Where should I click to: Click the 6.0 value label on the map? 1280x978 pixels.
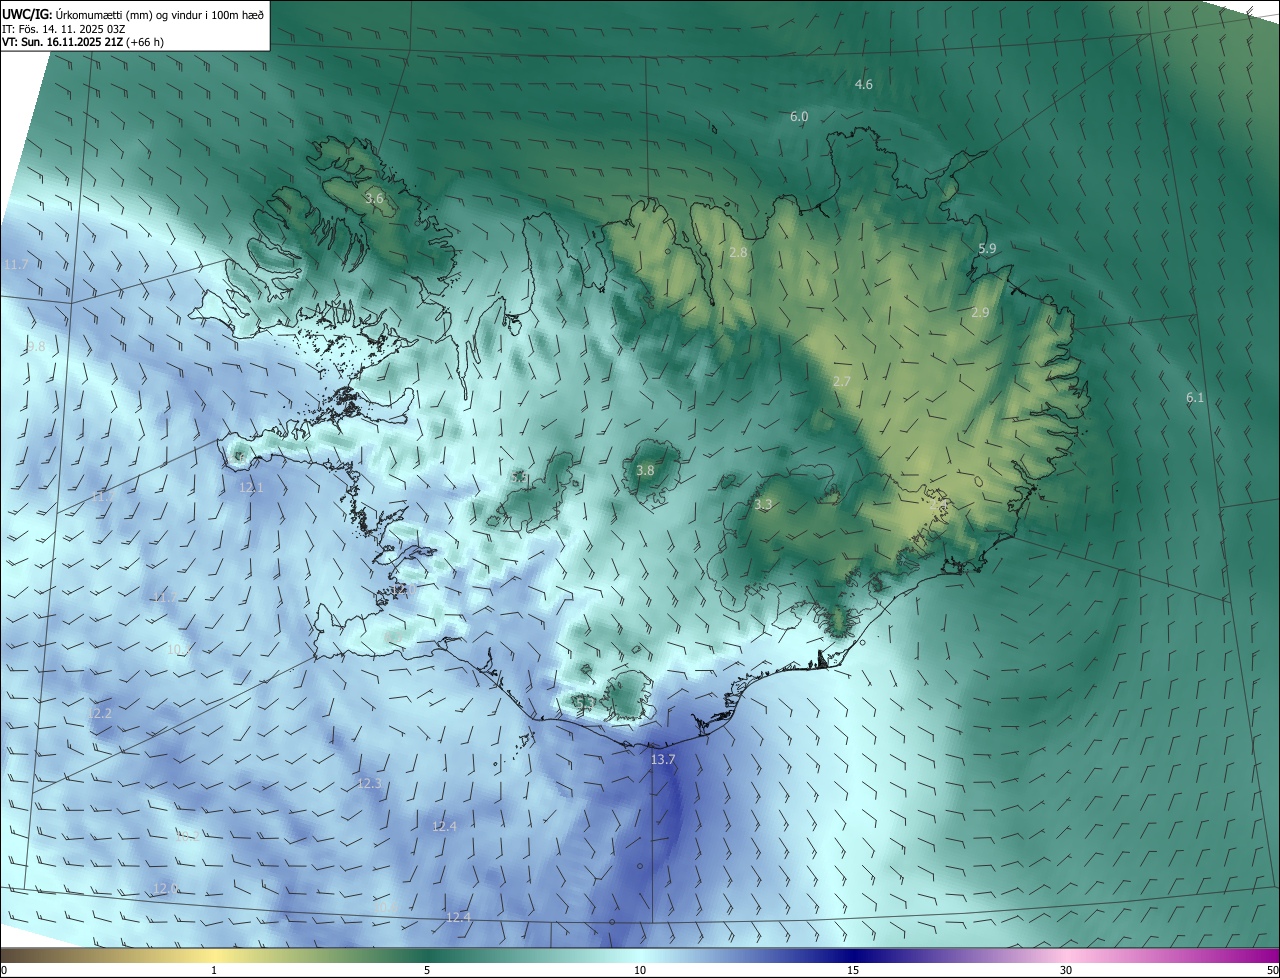799,117
